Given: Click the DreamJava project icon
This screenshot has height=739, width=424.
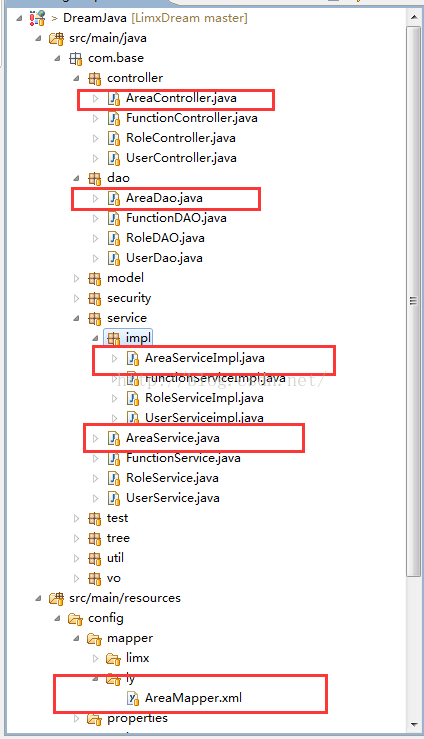Looking at the screenshot, I should (37, 18).
